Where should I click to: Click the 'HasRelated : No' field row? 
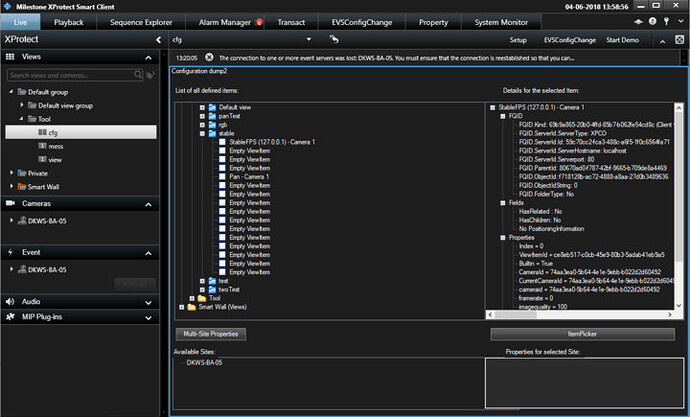coord(540,212)
